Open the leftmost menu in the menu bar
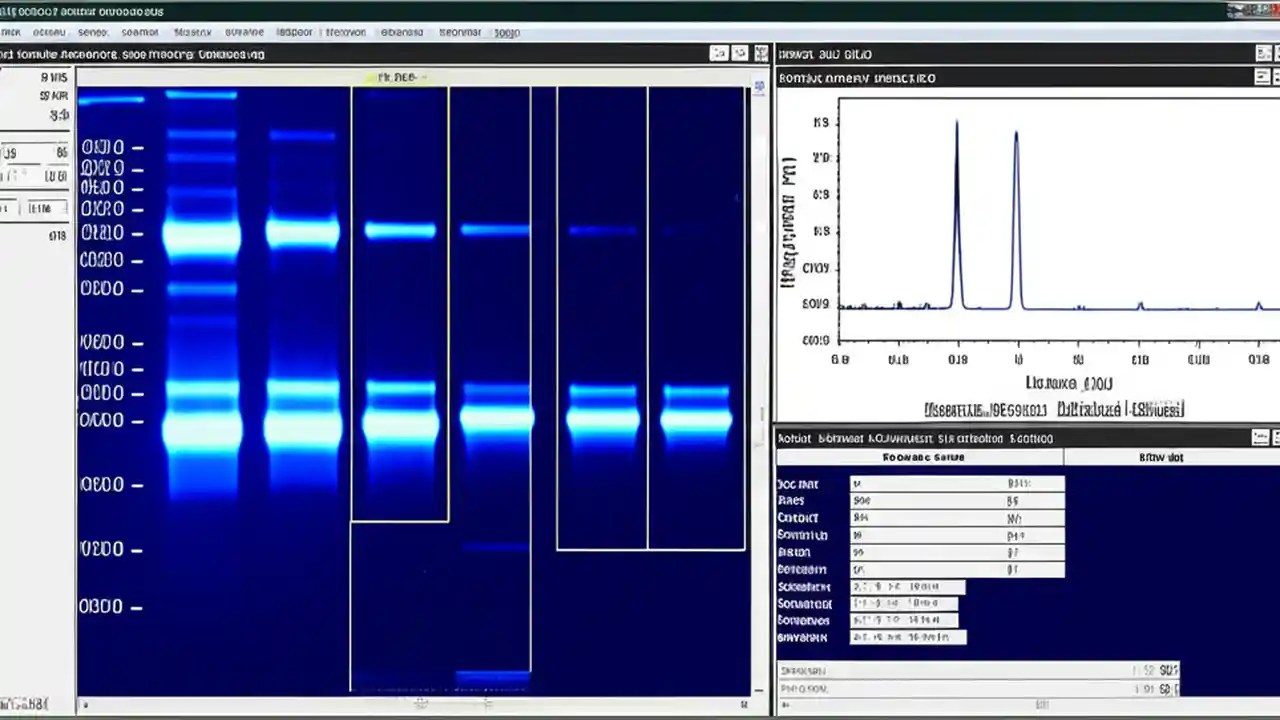1280x720 pixels. click(x=12, y=32)
